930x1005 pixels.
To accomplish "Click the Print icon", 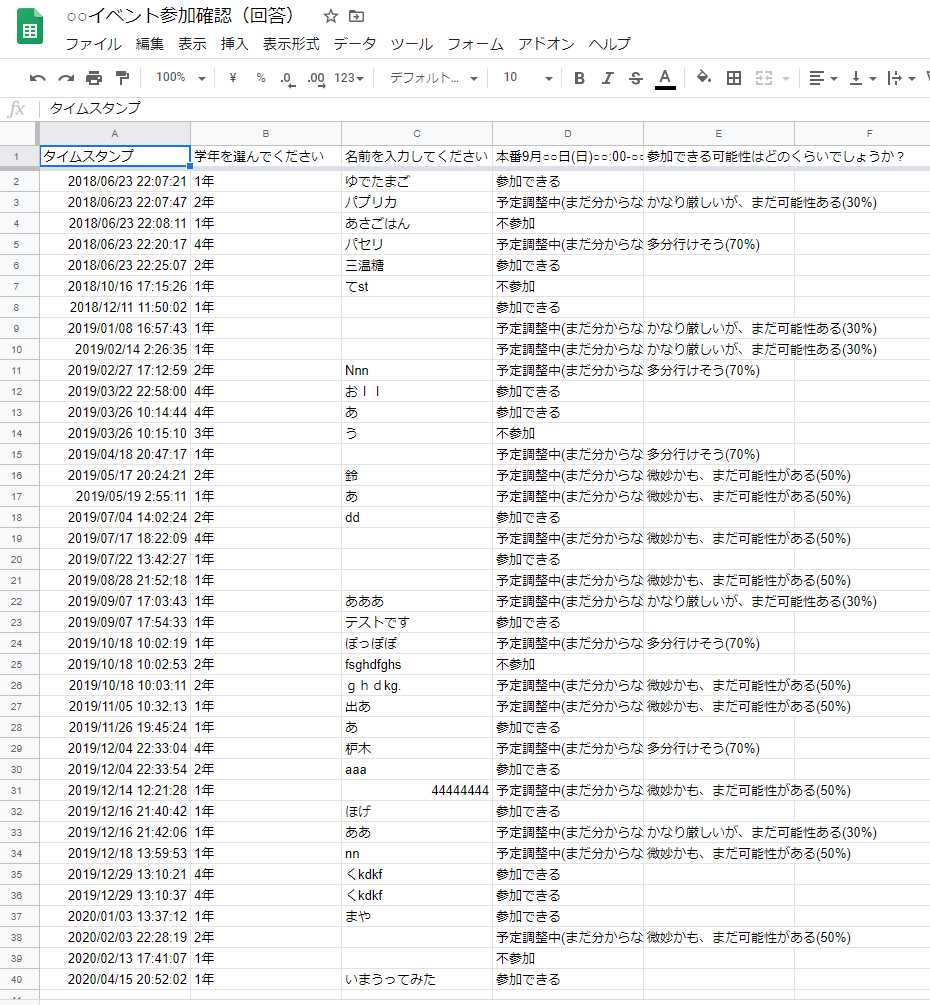I will pyautogui.click(x=94, y=78).
